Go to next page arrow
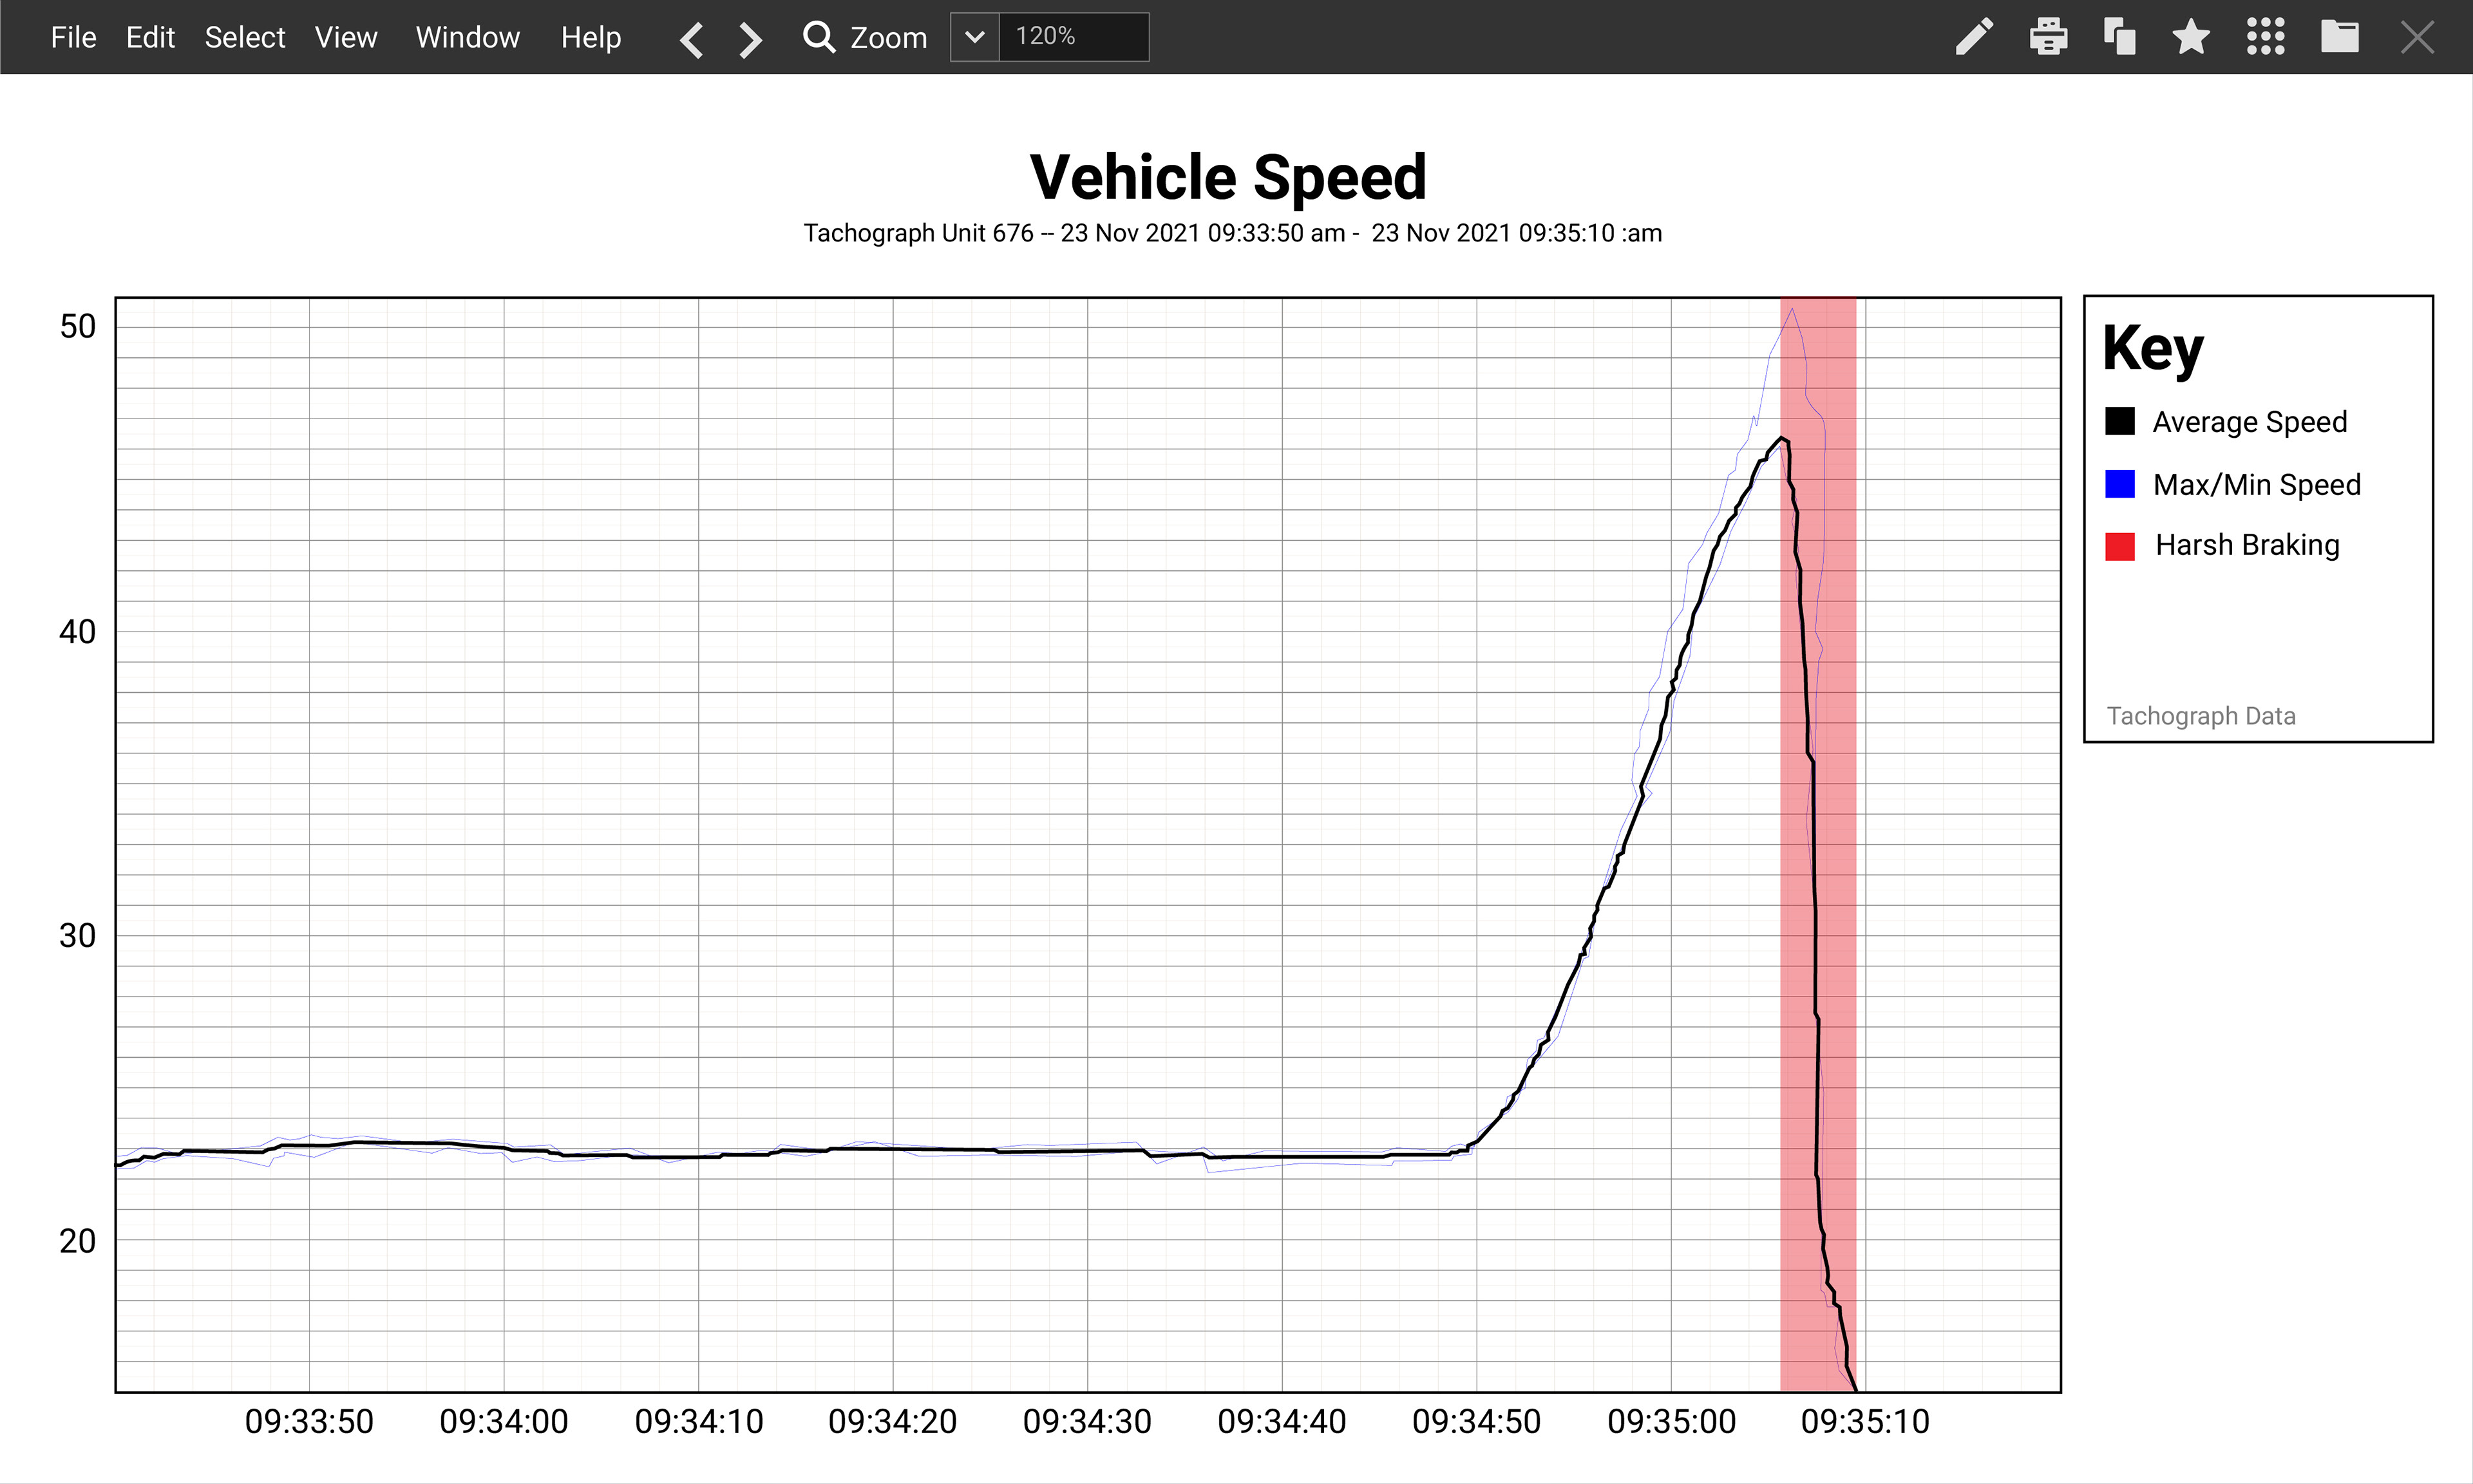Viewport: 2473px width, 1484px height. 751,40
